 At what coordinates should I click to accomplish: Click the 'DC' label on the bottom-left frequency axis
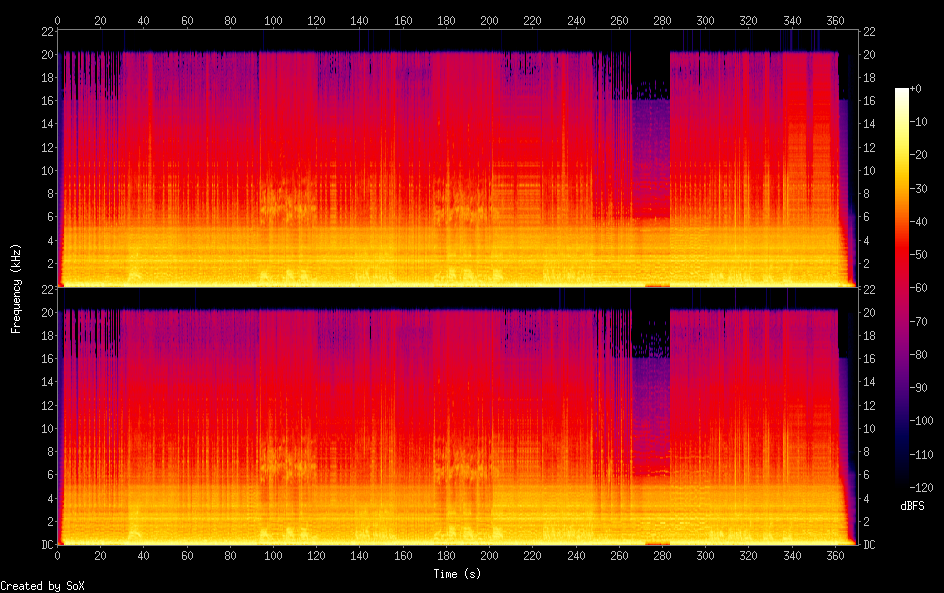pyautogui.click(x=45, y=545)
